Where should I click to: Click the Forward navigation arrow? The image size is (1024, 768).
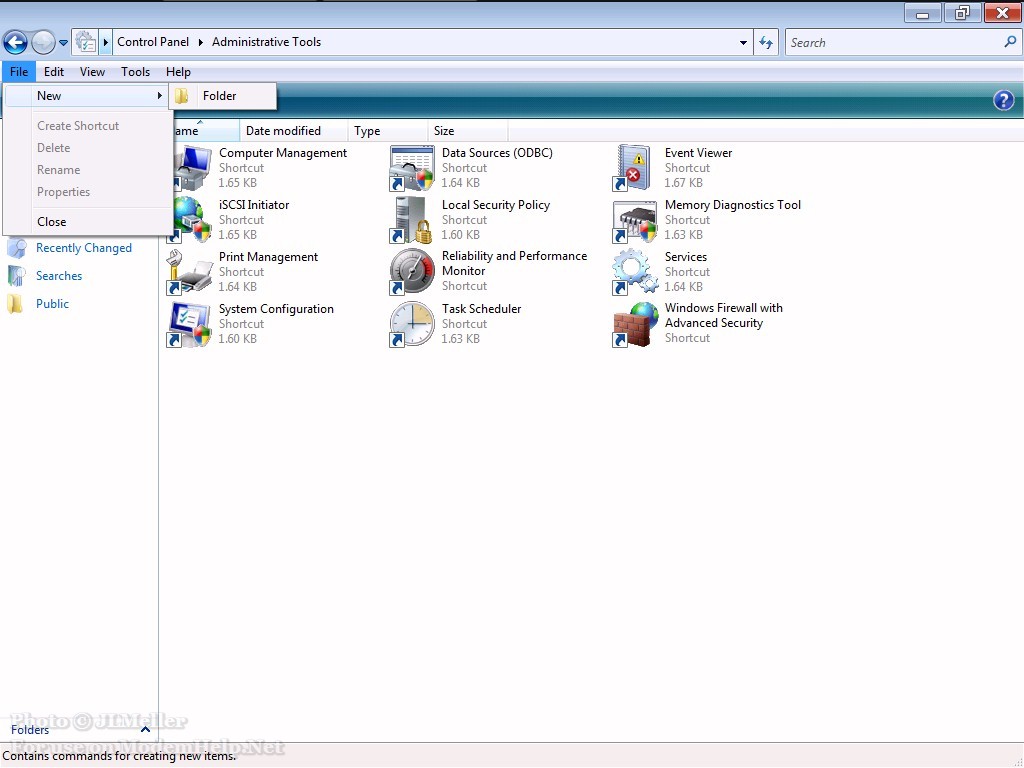coord(43,42)
